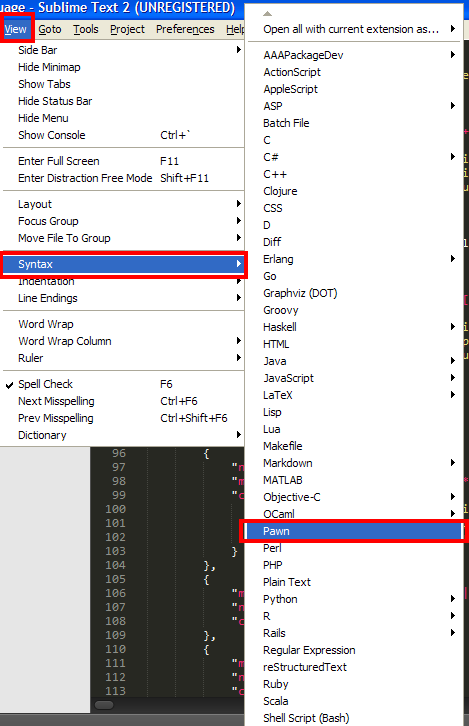This screenshot has width=469, height=726.
Task: Open the Tools menu
Action: (x=86, y=29)
